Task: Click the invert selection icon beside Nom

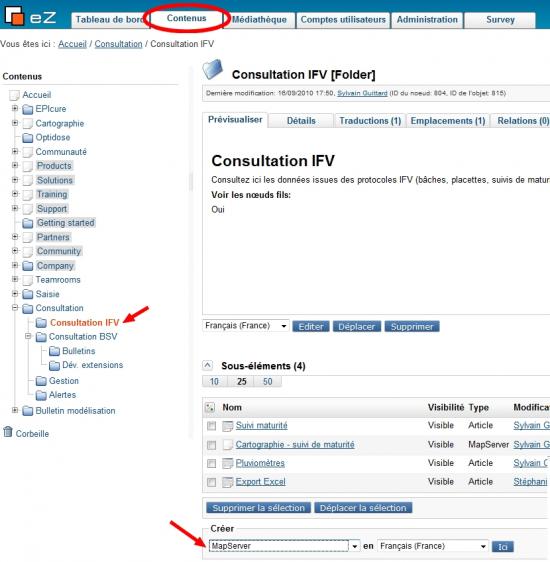Action: tap(210, 408)
